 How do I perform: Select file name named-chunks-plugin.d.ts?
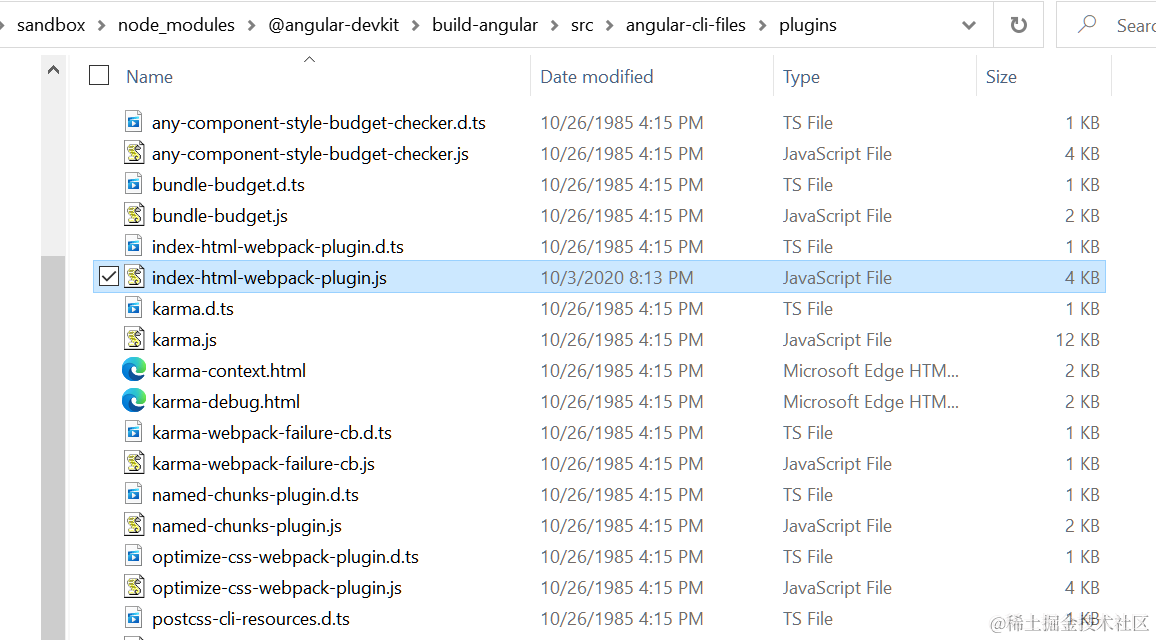tap(255, 494)
